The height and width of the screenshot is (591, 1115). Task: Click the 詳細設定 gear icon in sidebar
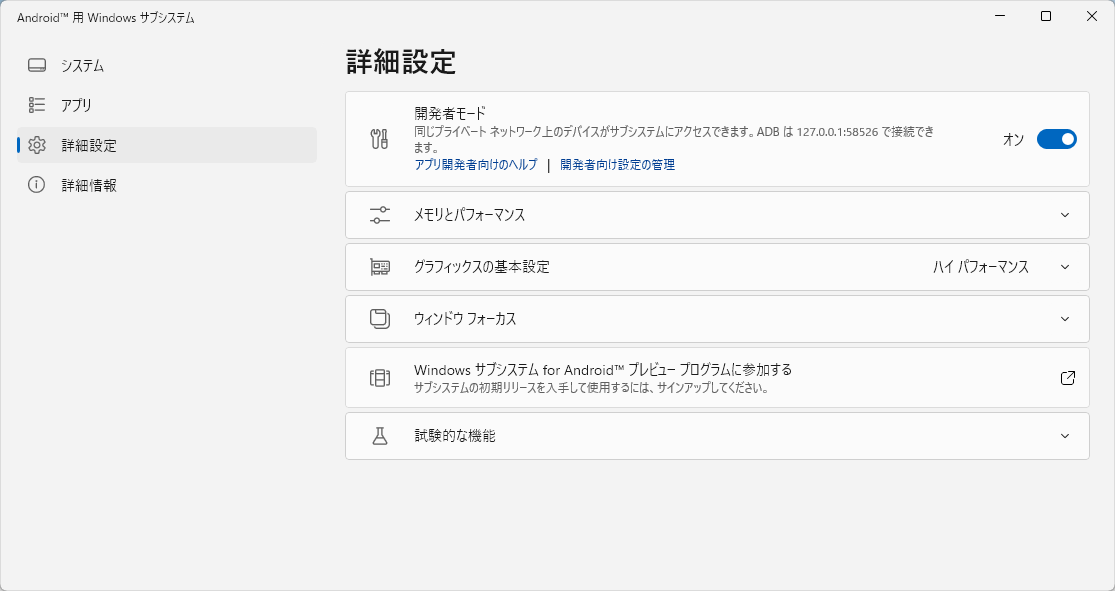point(37,145)
